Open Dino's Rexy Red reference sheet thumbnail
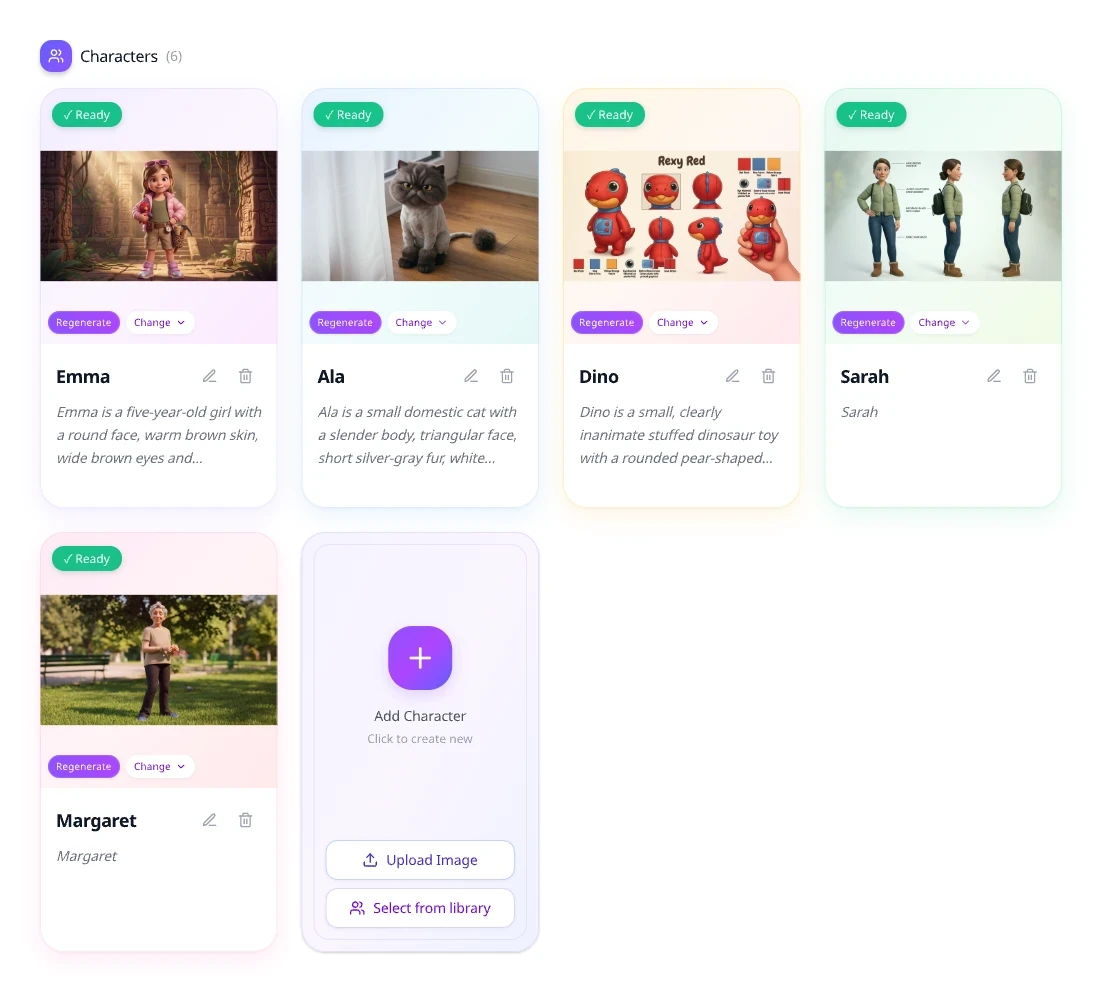This screenshot has height=996, width=1102. click(x=682, y=216)
